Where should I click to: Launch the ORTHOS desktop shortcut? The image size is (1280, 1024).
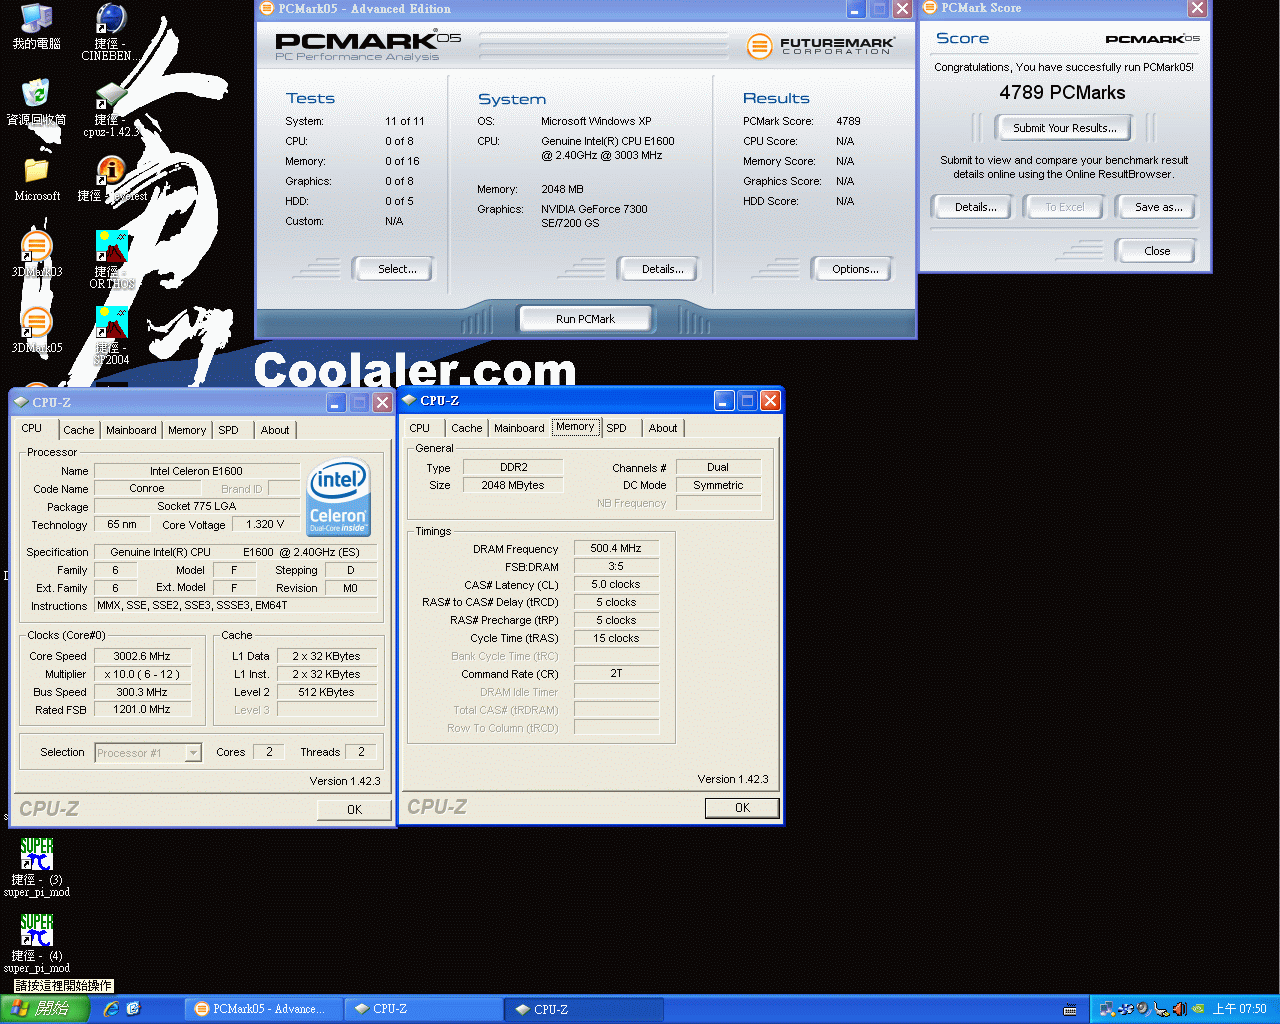tap(111, 260)
